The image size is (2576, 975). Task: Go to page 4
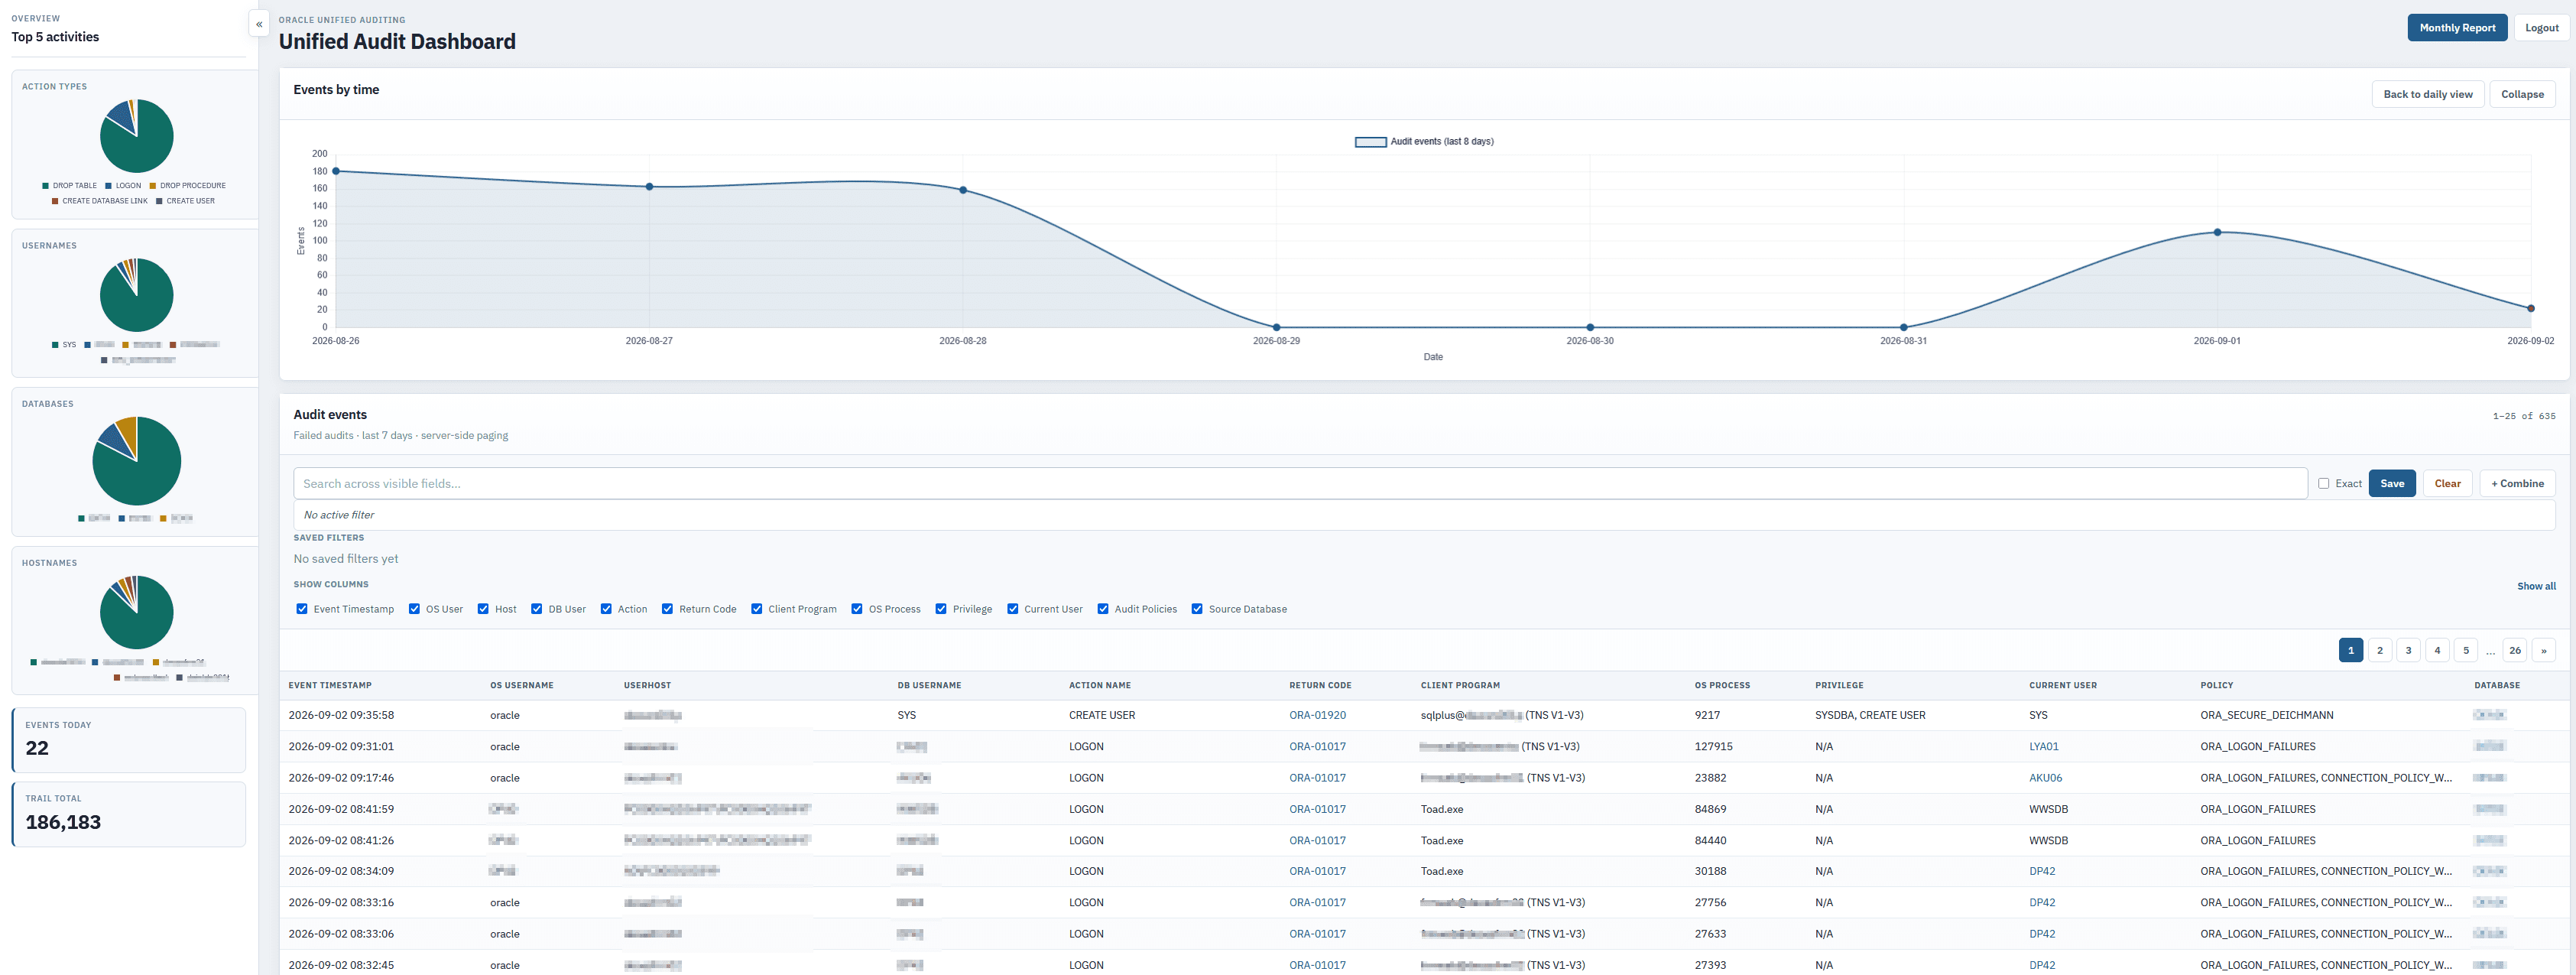pos(2437,650)
